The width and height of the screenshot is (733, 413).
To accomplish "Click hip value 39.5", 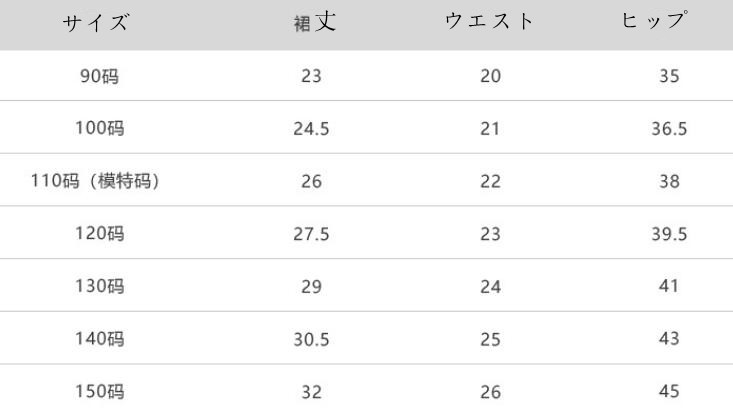I will pos(669,234).
